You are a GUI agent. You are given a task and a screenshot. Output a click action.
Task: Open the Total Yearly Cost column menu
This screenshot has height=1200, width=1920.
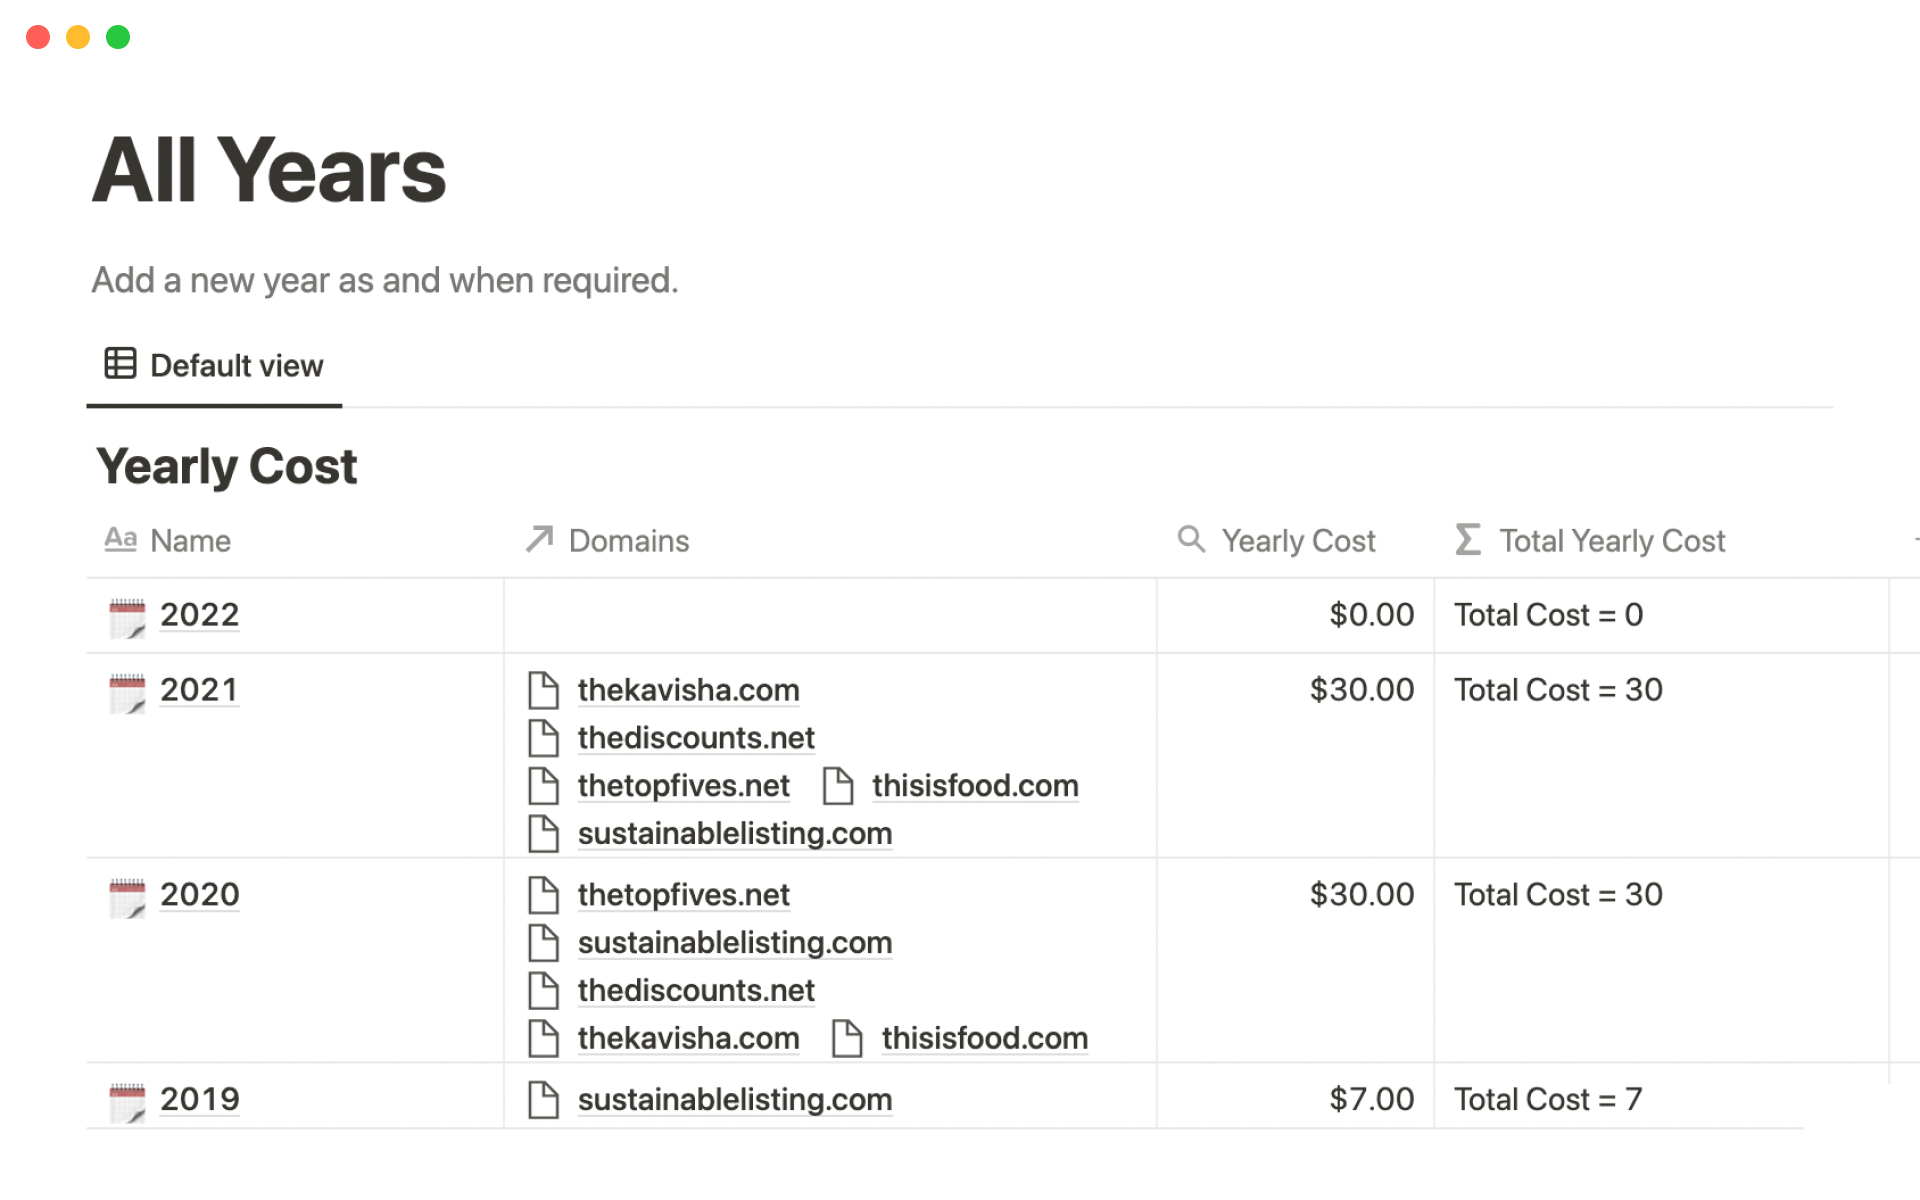click(x=1611, y=541)
